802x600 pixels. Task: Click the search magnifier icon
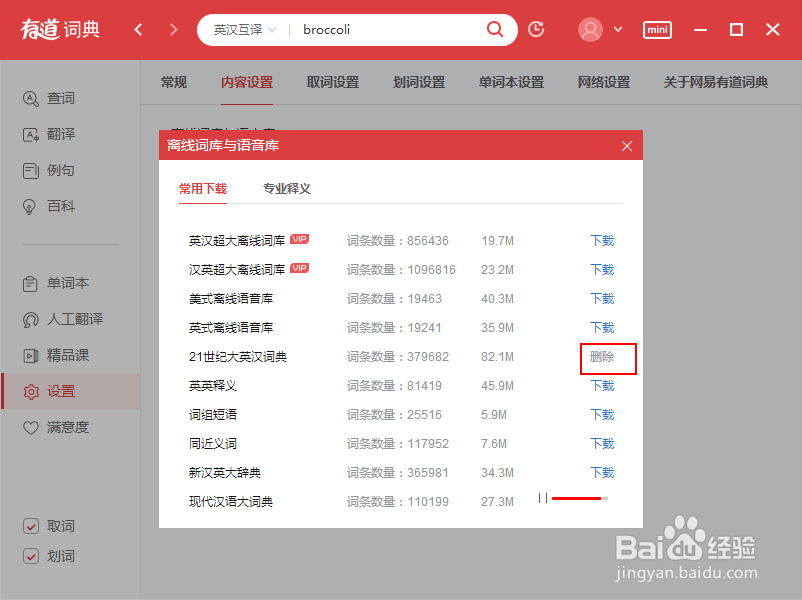coord(494,29)
